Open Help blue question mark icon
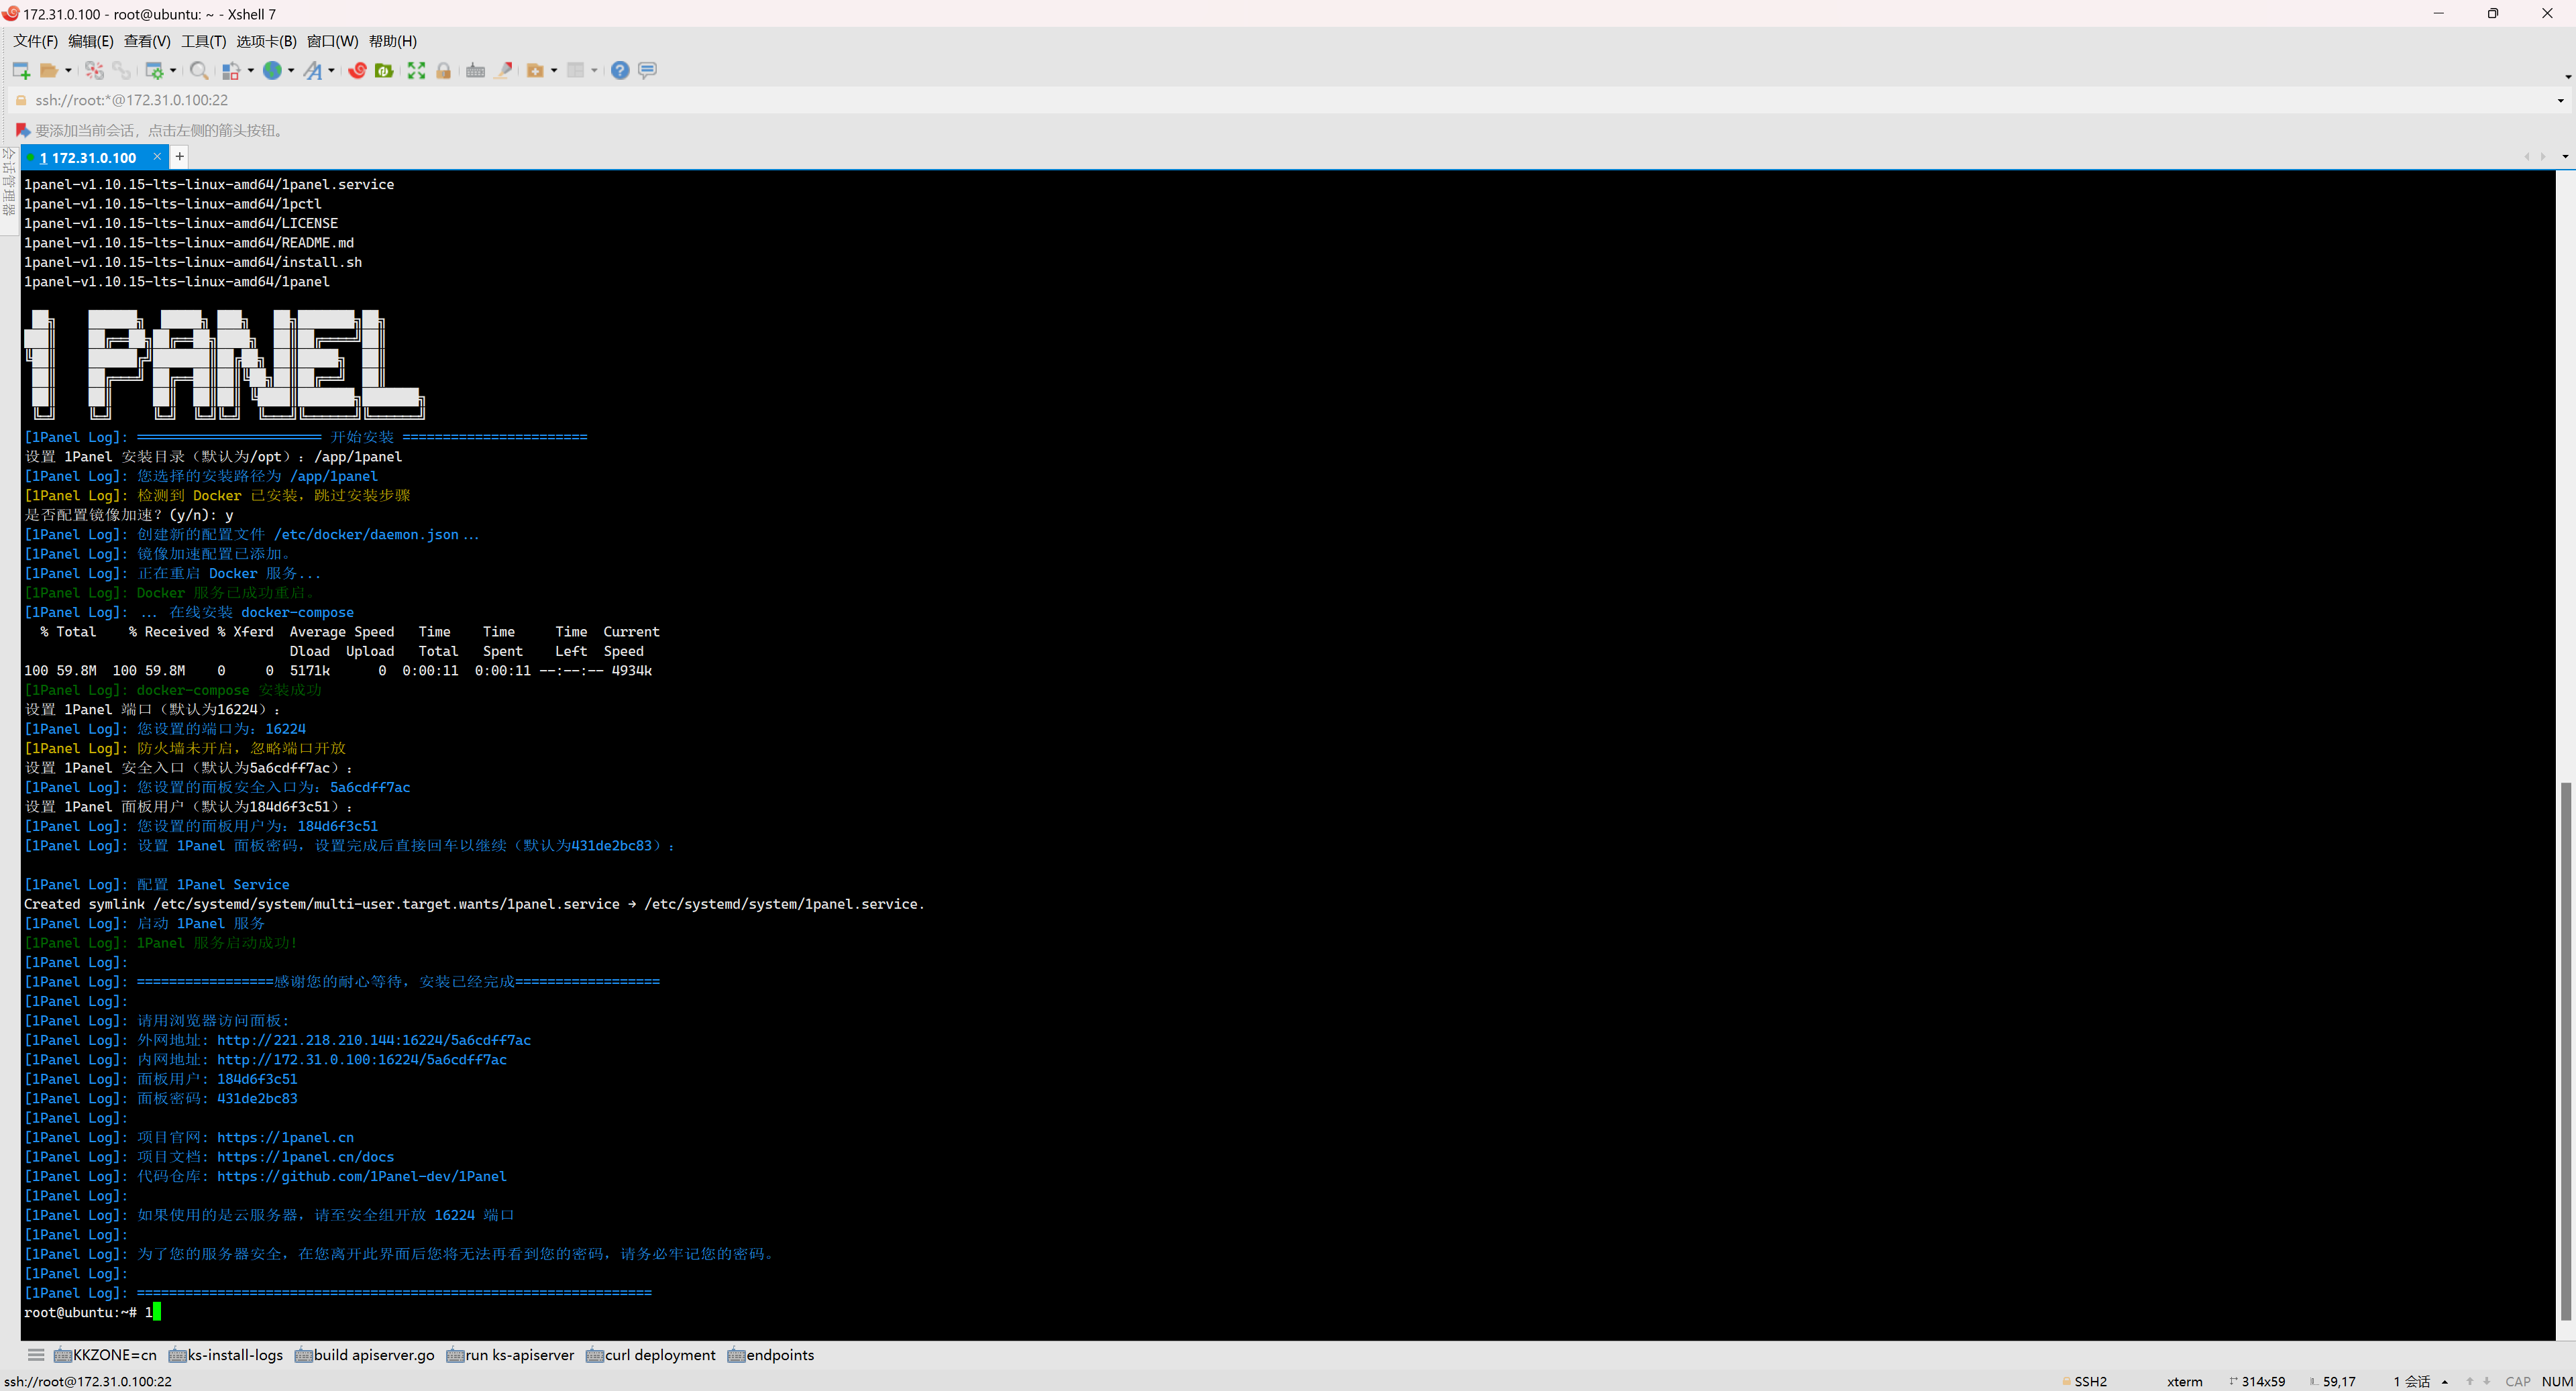 [x=620, y=70]
